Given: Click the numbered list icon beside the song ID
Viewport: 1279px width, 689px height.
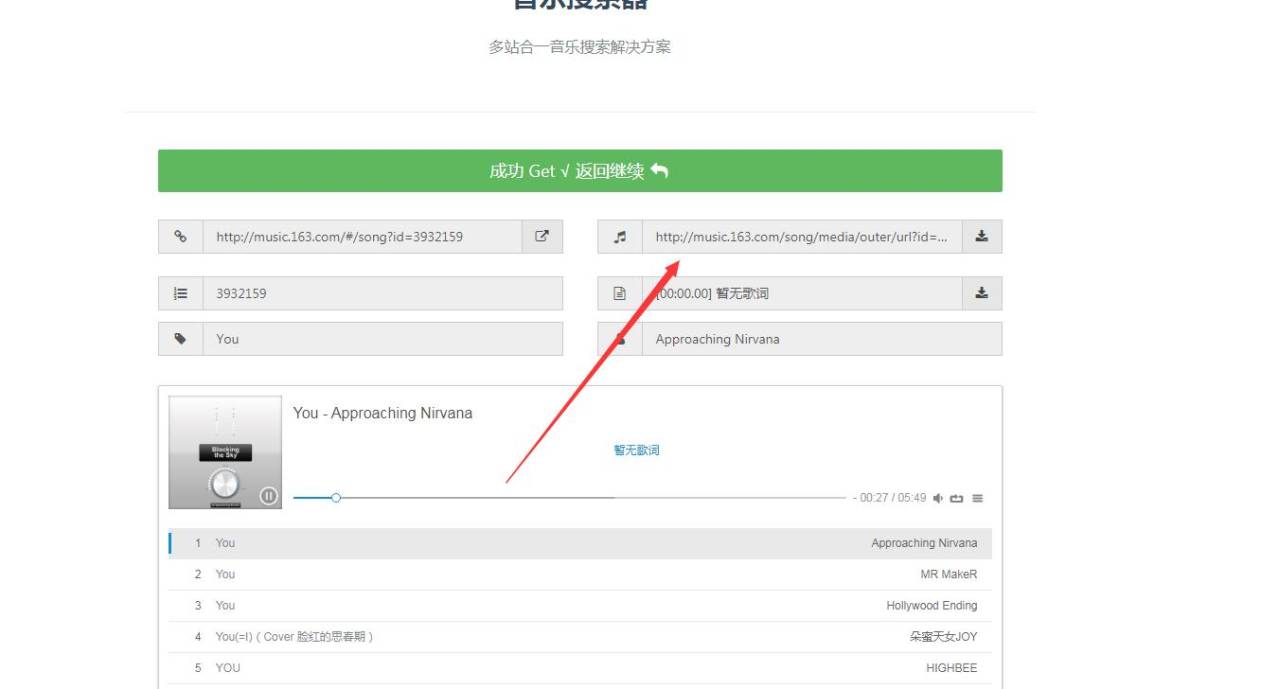Looking at the screenshot, I should click(x=181, y=294).
